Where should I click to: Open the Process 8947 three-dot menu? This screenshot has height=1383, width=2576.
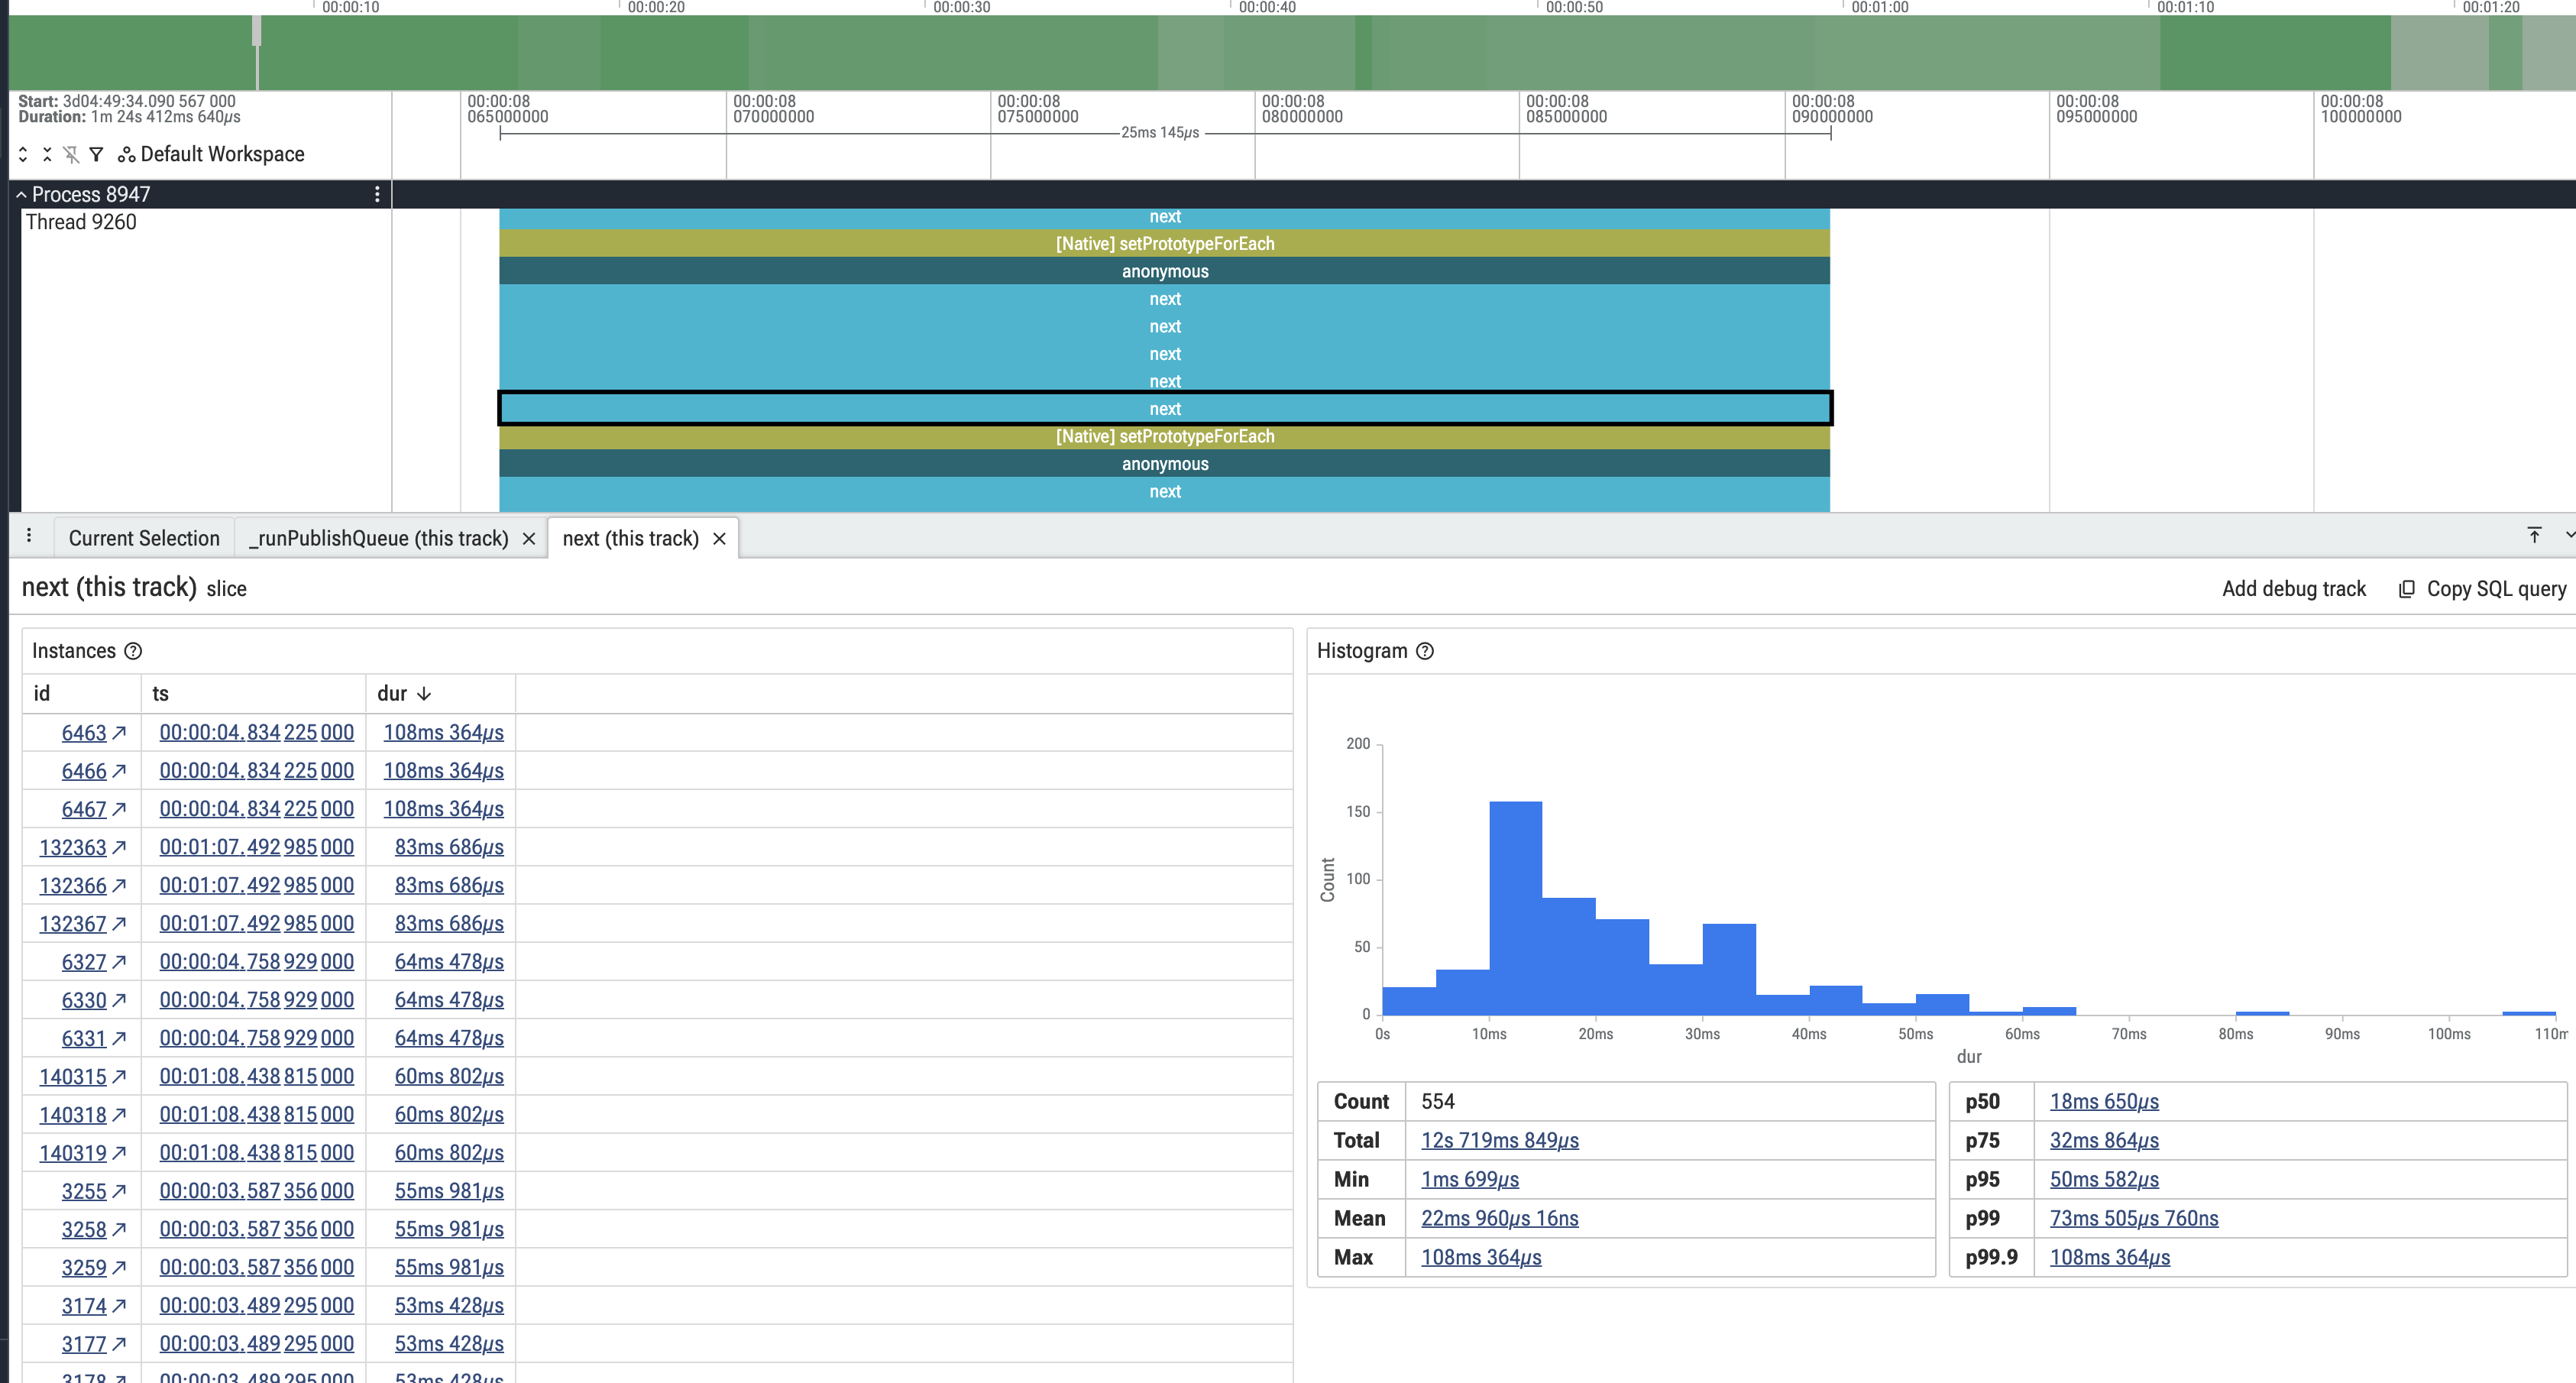click(x=377, y=194)
